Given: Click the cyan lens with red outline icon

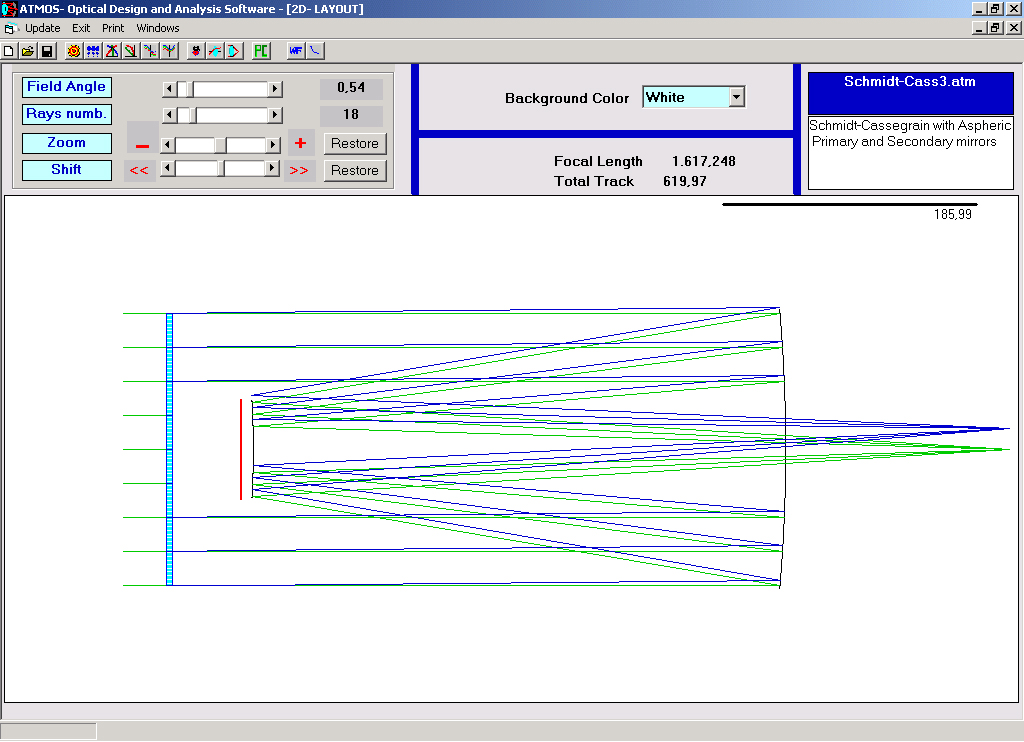Looking at the screenshot, I should [x=234, y=51].
